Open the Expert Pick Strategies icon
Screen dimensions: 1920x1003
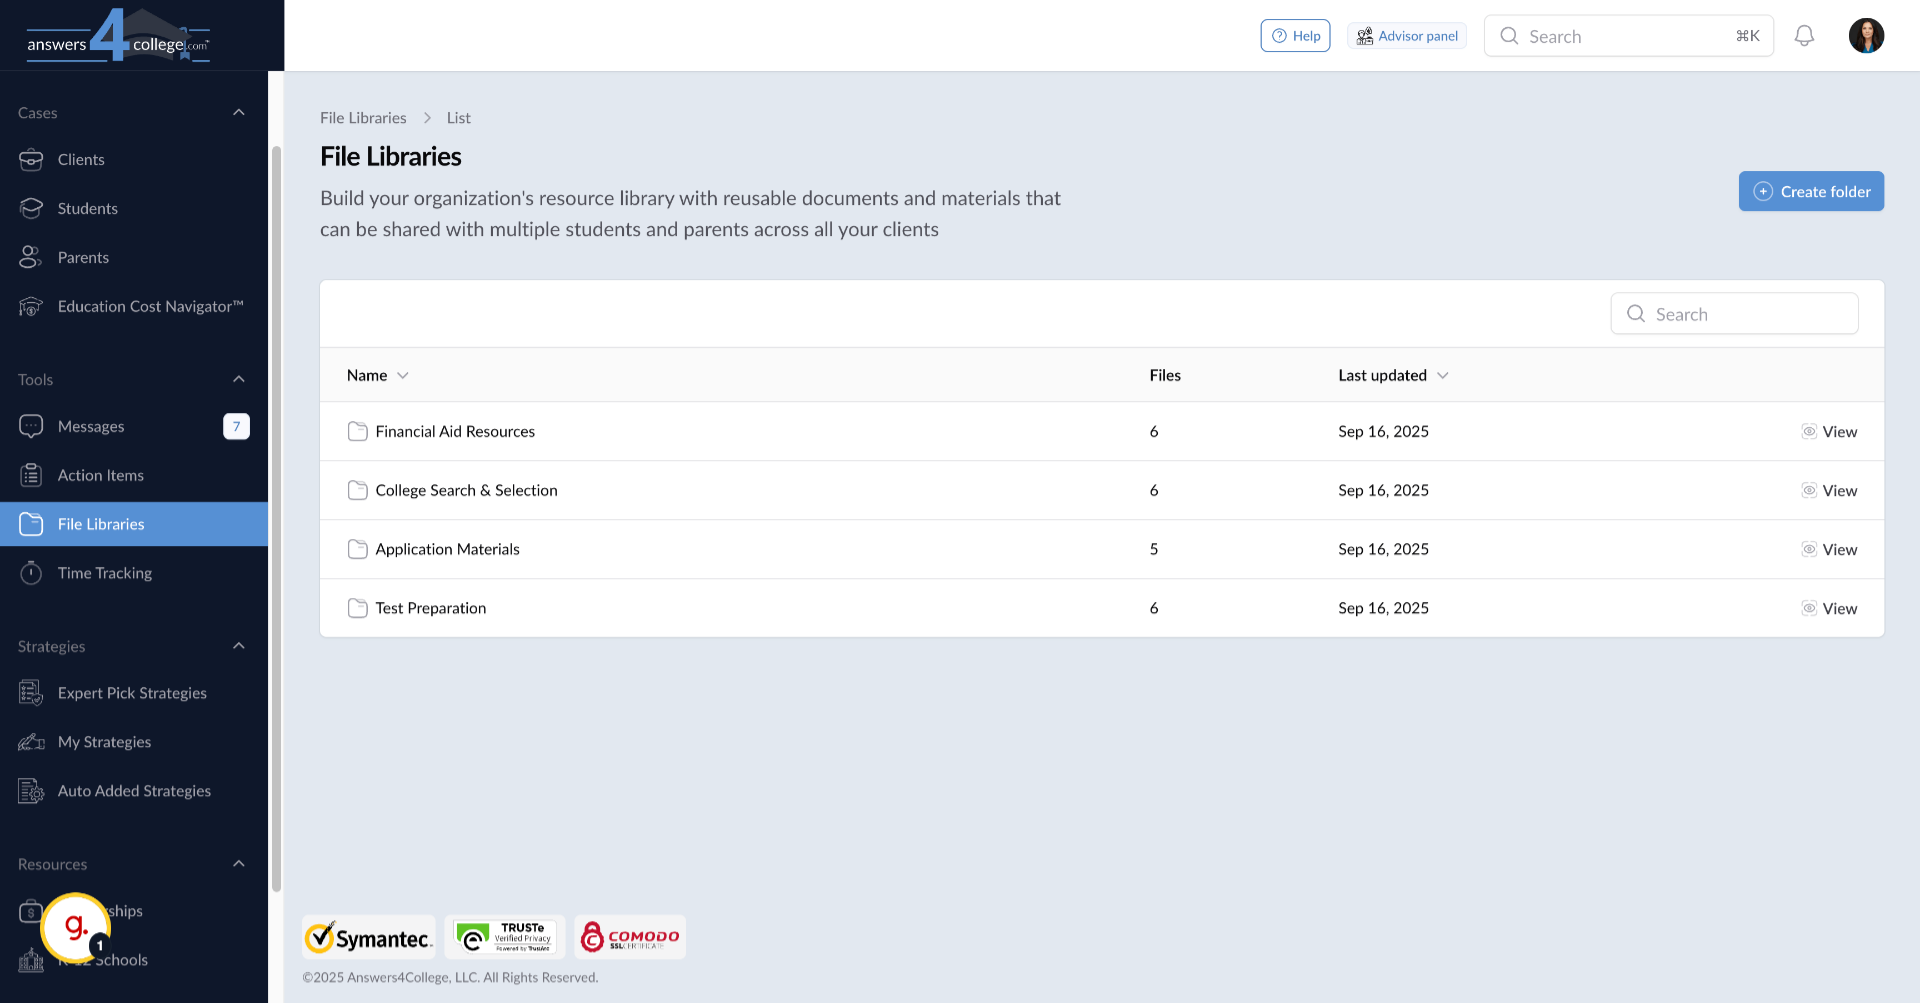[x=31, y=692]
